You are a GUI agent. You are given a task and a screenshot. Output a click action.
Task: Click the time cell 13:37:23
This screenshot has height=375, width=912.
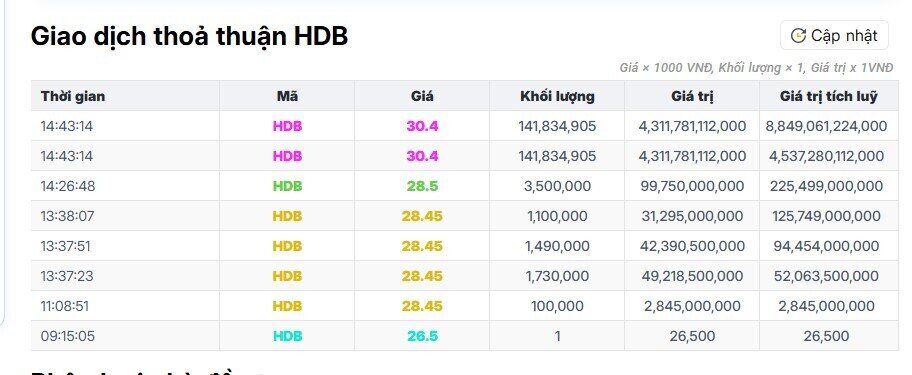point(66,276)
